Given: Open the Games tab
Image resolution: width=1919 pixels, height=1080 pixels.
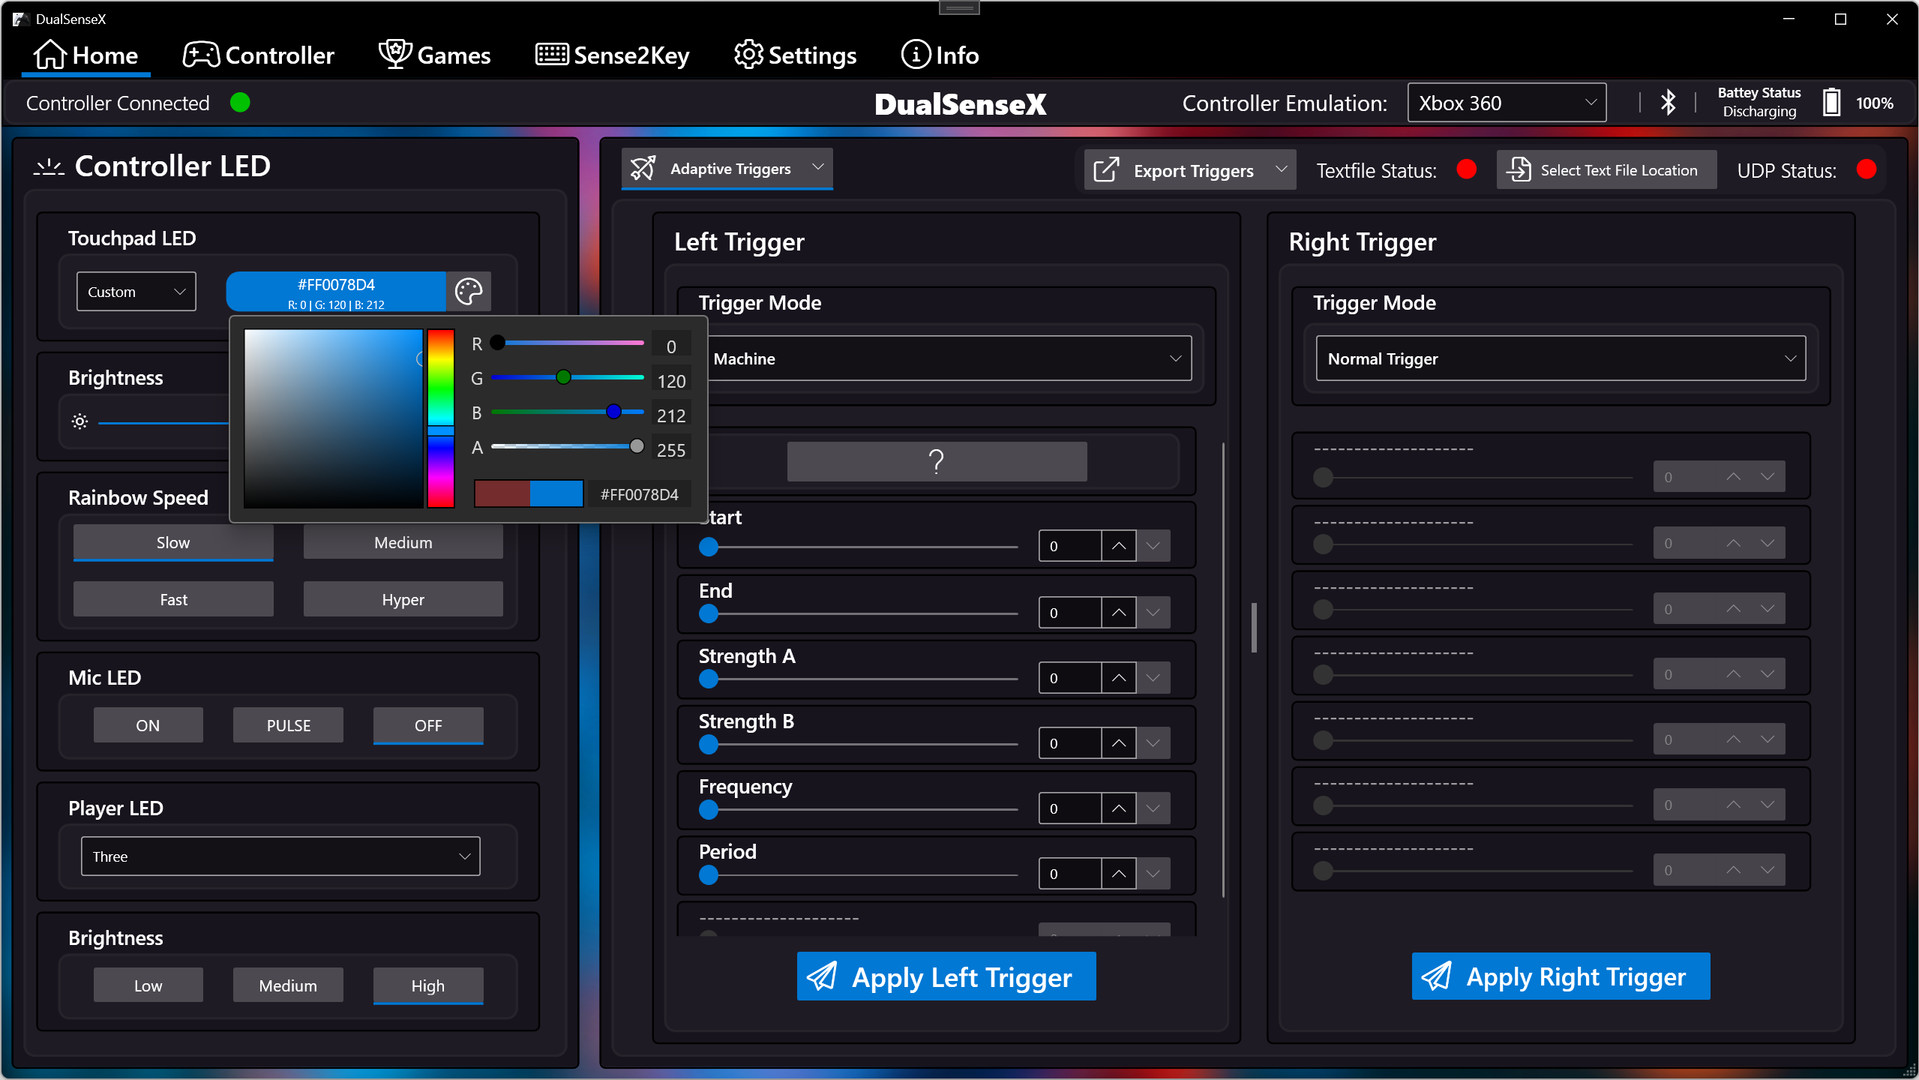Looking at the screenshot, I should pyautogui.click(x=435, y=55).
